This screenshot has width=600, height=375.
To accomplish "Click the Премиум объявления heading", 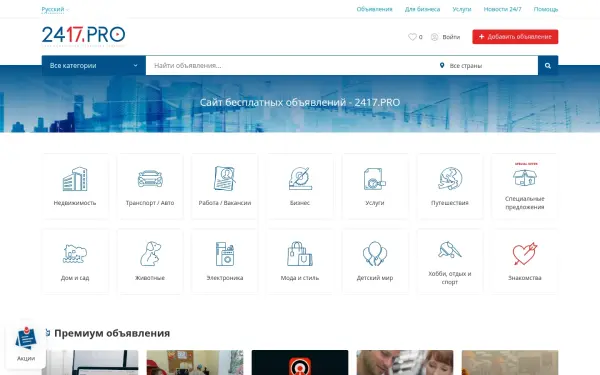I will pyautogui.click(x=112, y=333).
